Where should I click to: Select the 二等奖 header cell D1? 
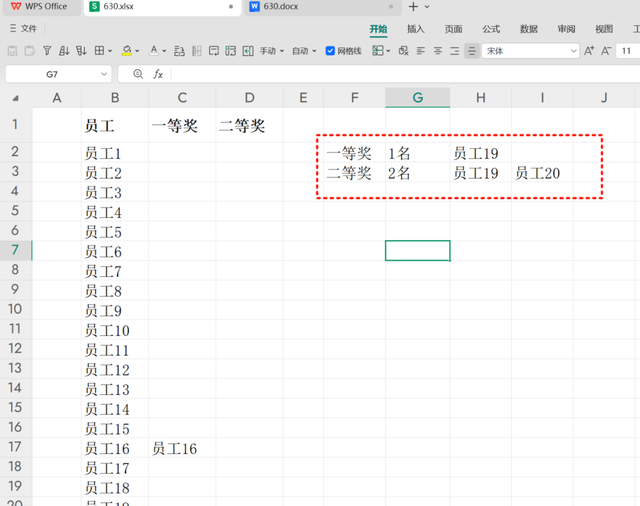click(x=249, y=125)
